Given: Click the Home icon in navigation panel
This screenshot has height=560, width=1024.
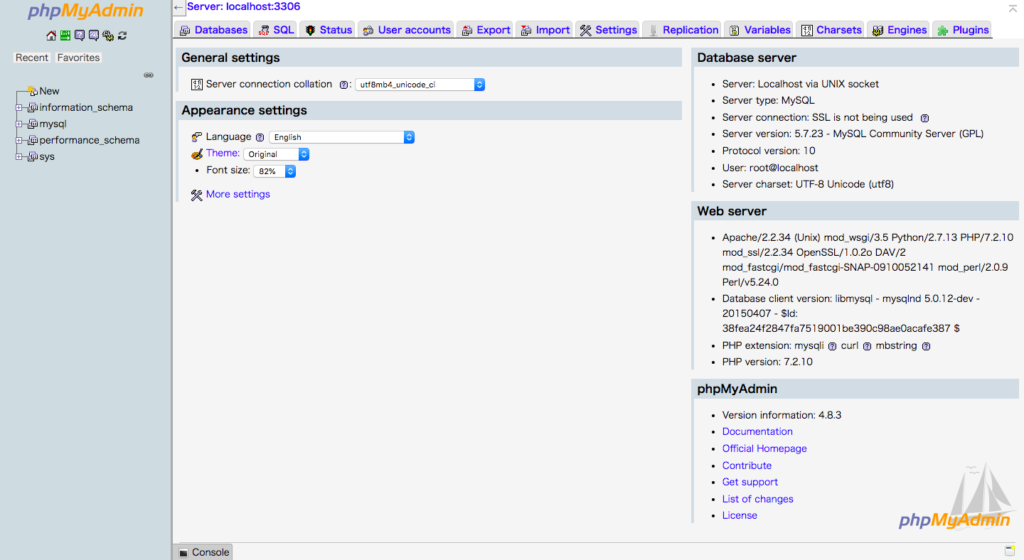Looking at the screenshot, I should click(51, 35).
